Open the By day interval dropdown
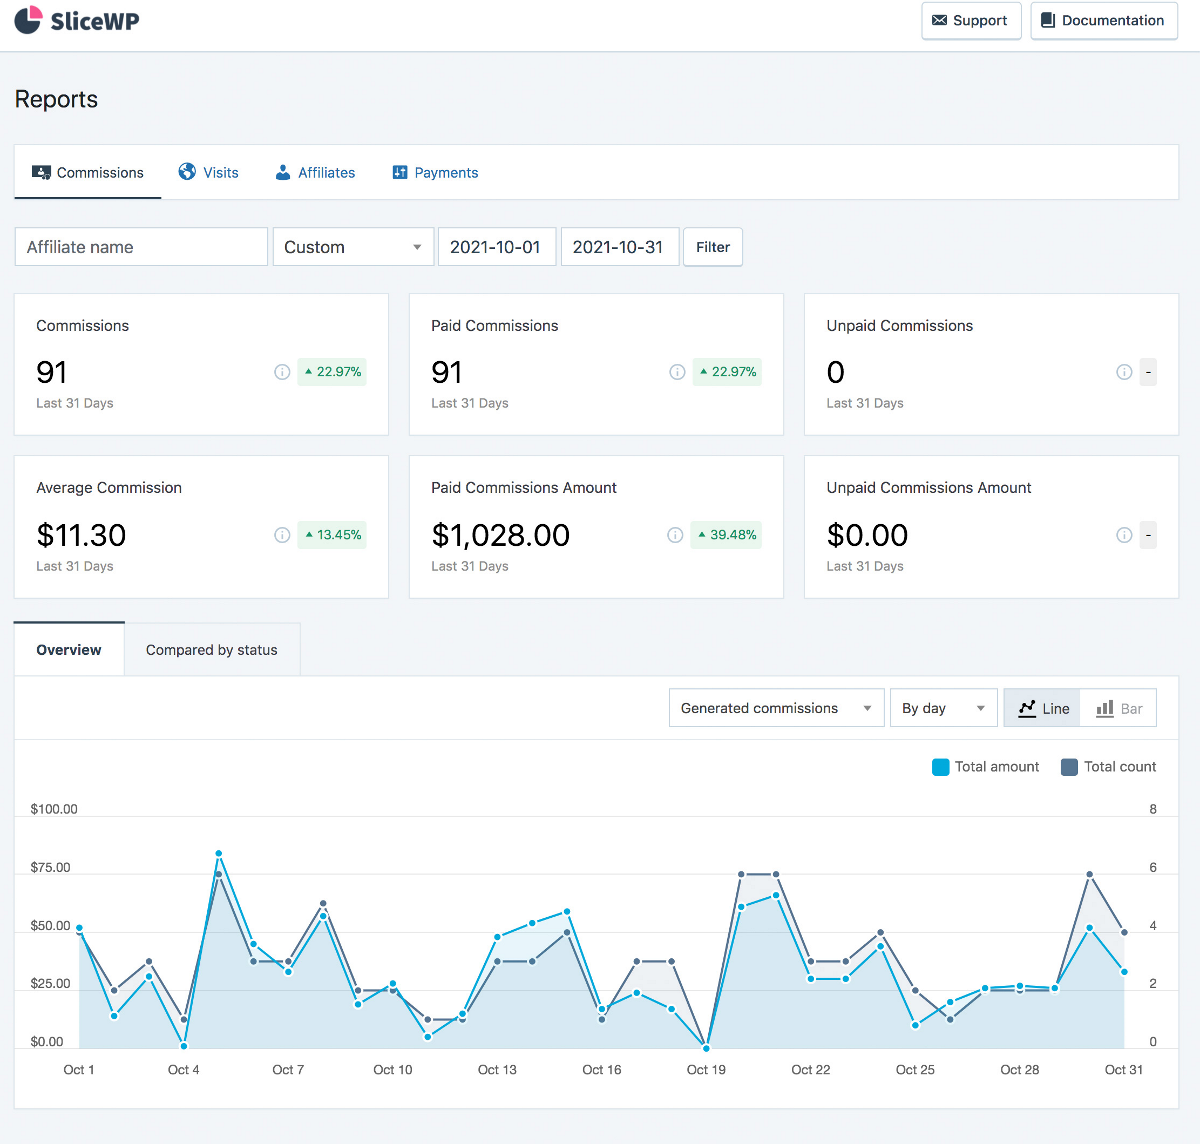Viewport: 1200px width, 1144px height. click(x=943, y=708)
